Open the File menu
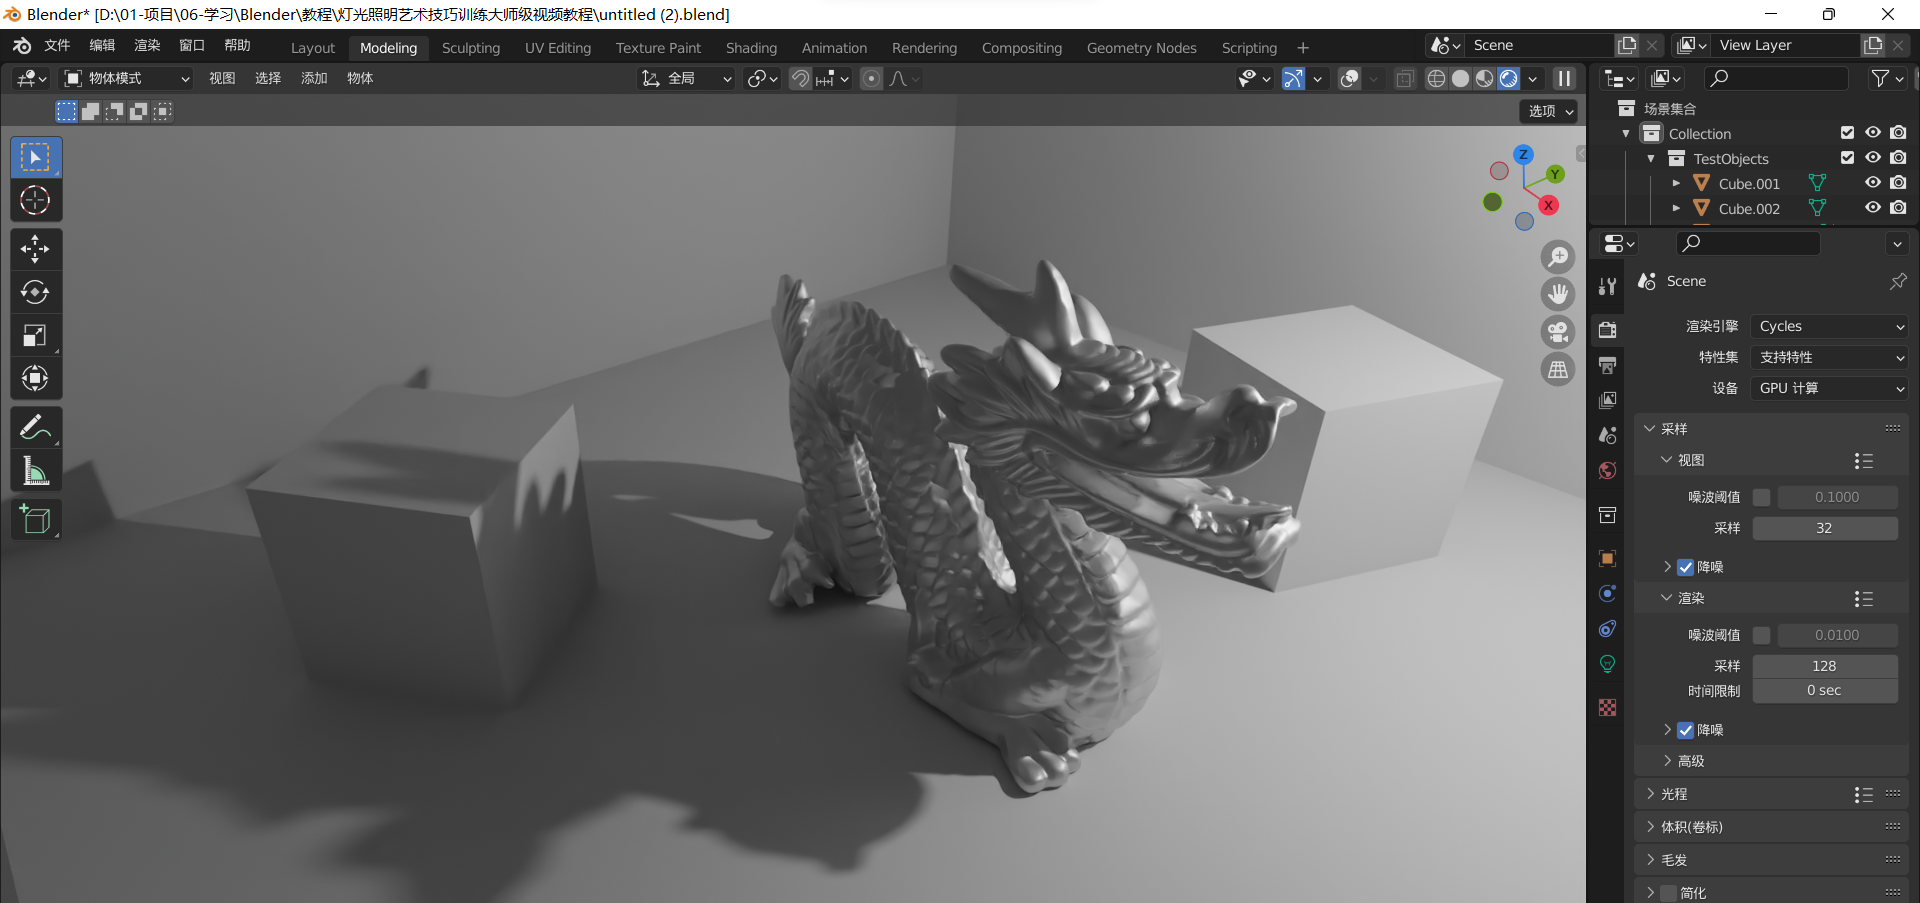Viewport: 1920px width, 903px height. pos(57,46)
